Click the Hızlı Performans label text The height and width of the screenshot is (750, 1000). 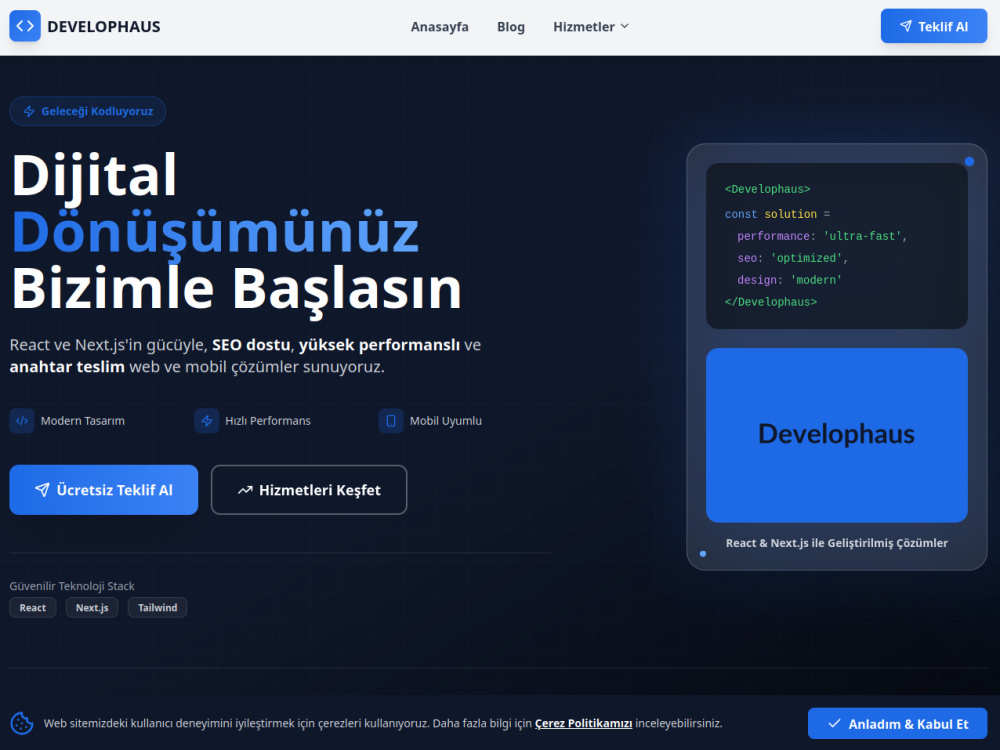pos(268,421)
